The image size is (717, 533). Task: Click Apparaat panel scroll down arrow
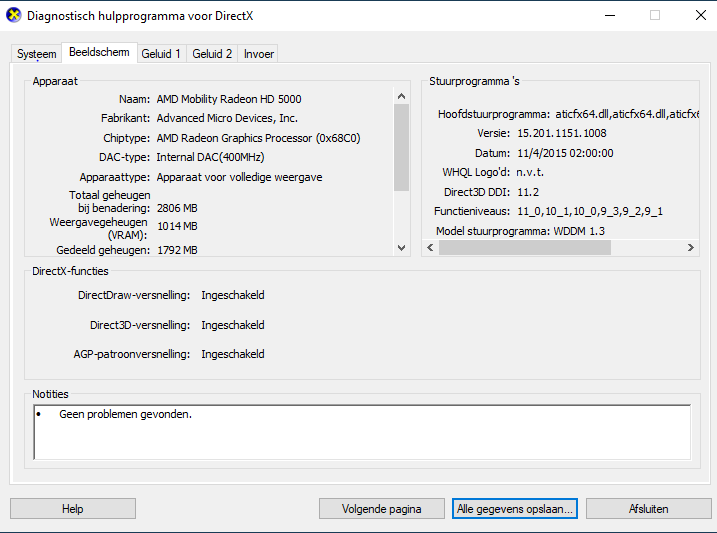pyautogui.click(x=401, y=248)
